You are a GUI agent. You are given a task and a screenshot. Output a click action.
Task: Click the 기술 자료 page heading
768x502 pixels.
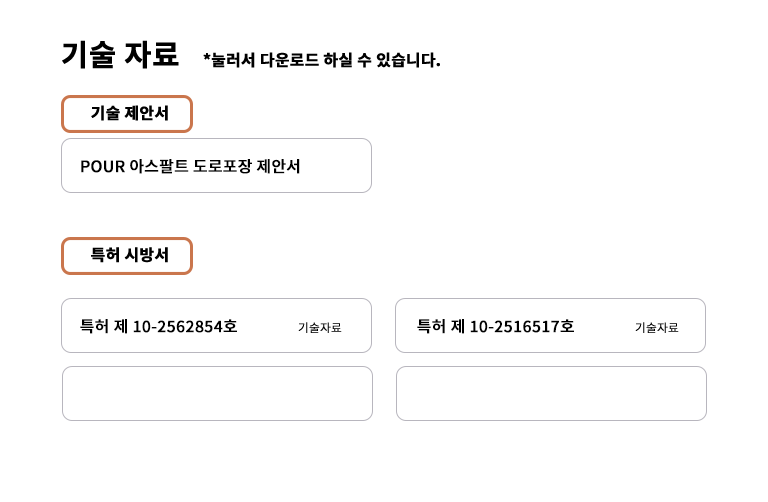click(120, 54)
